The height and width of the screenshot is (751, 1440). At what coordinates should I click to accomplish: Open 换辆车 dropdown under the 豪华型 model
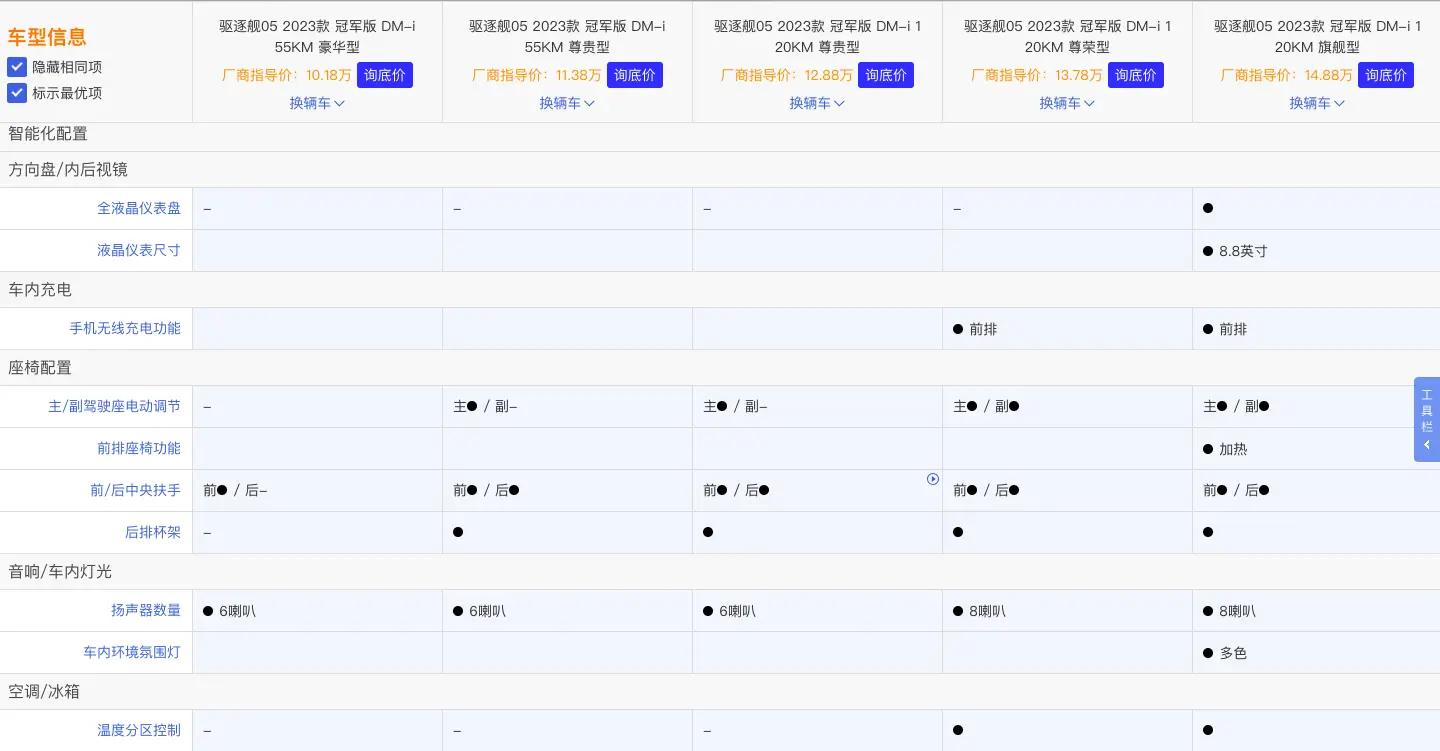(317, 103)
